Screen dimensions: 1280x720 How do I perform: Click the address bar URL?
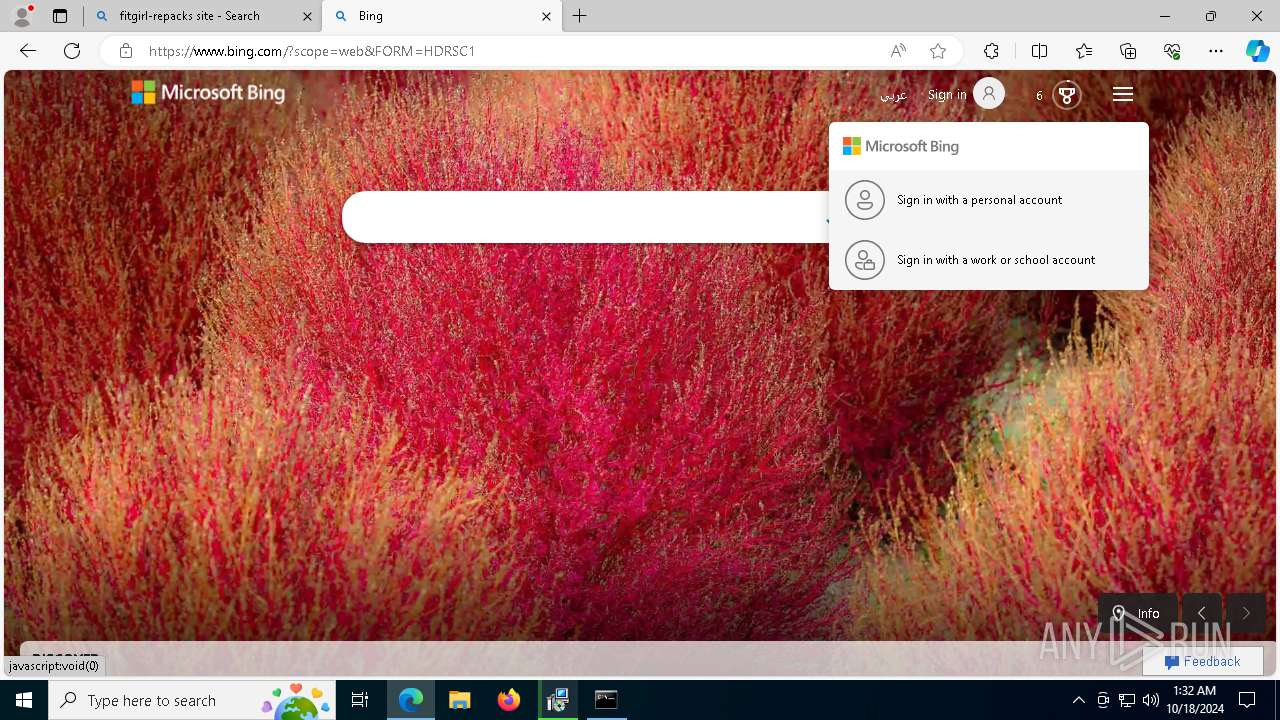point(312,51)
